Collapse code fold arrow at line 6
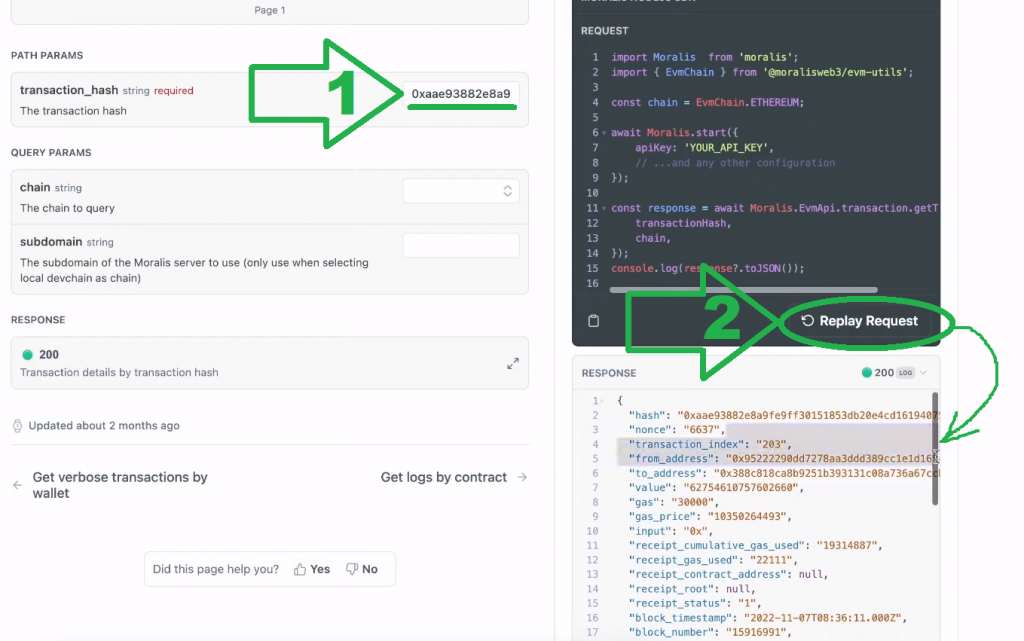Viewport: 1024px width, 641px height. tap(604, 133)
